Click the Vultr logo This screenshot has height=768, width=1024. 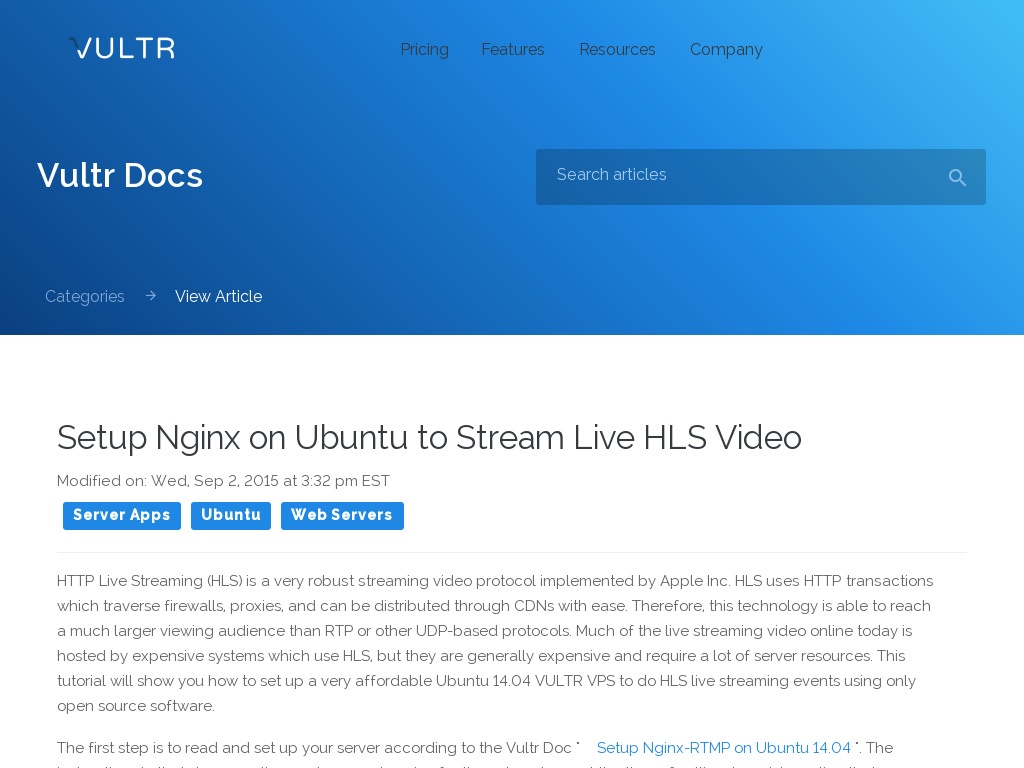coord(122,48)
